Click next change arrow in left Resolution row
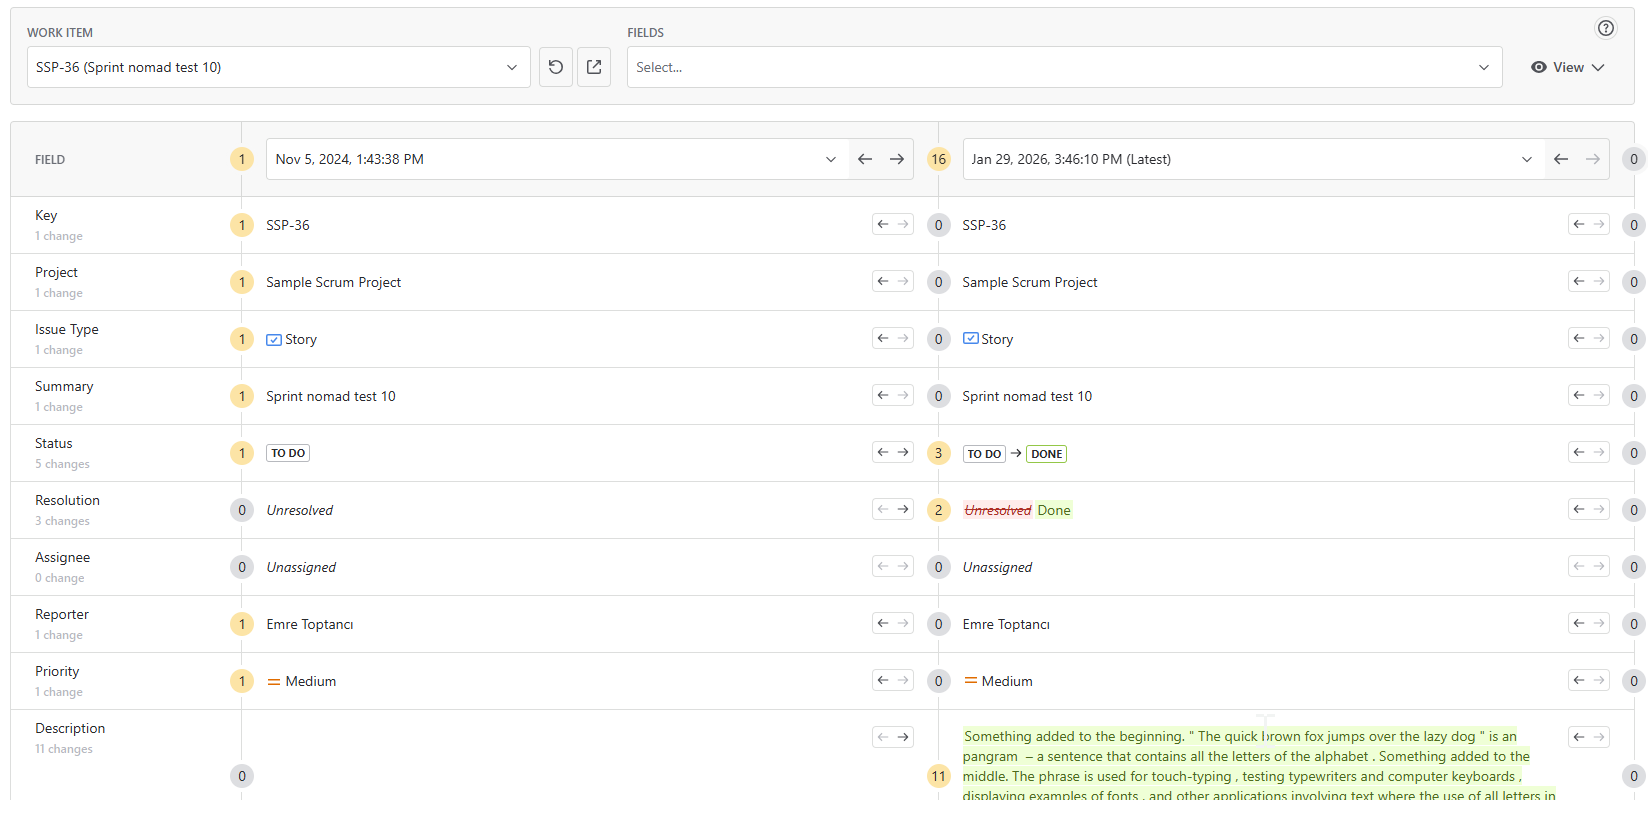The image size is (1648, 831). coord(903,509)
